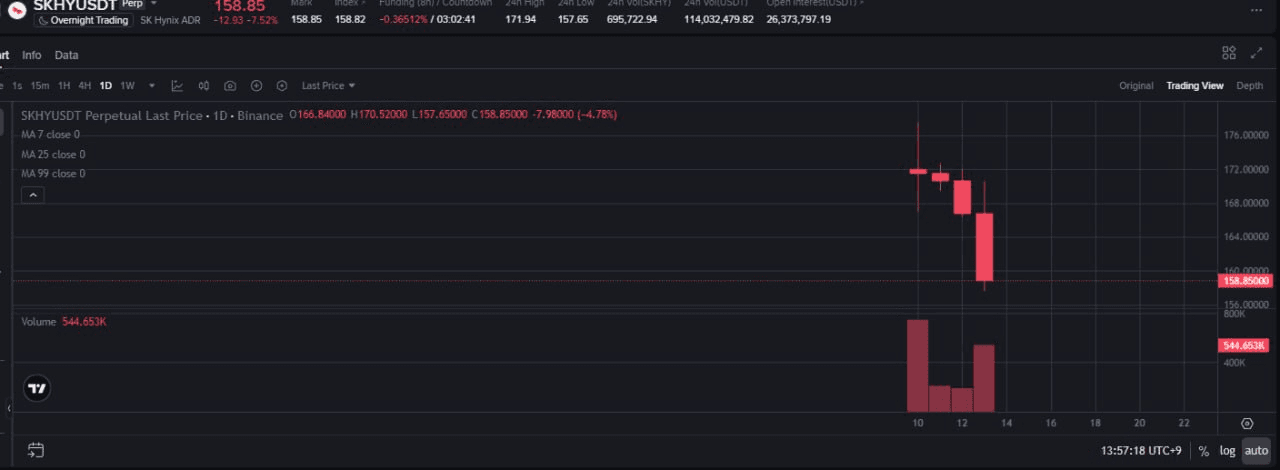
Task: Select the 1s time interval
Action: tap(18, 86)
